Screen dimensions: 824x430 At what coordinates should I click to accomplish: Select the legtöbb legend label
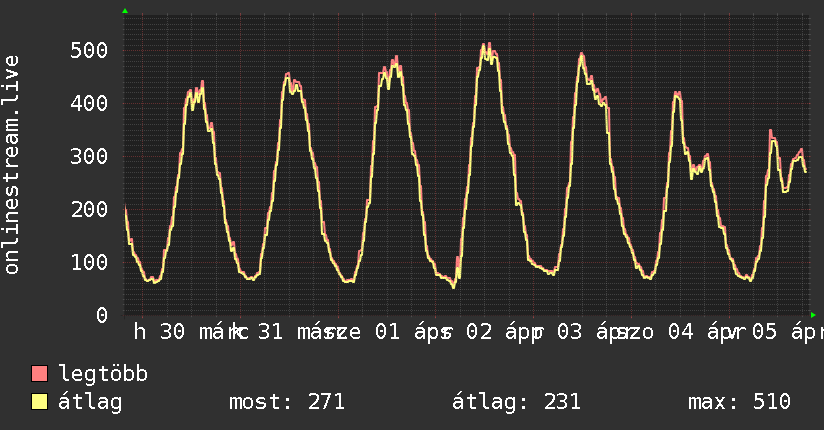103,375
